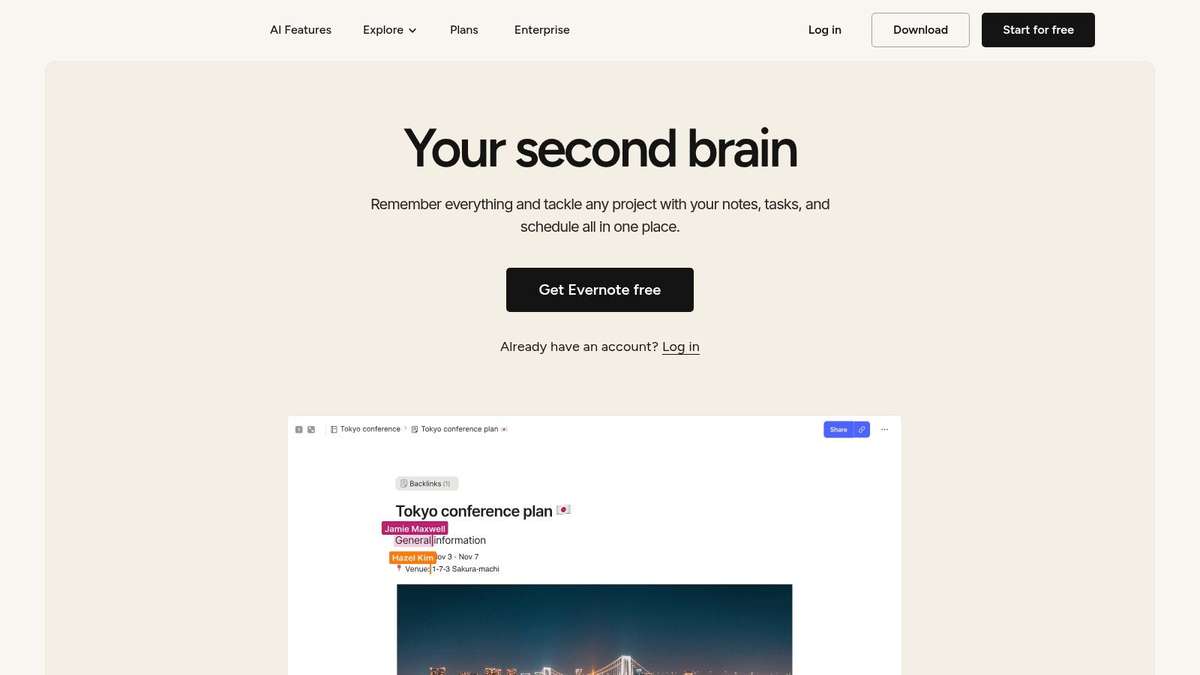Click the expand note icon in header
Viewport: 1200px width, 675px height.
pos(311,429)
